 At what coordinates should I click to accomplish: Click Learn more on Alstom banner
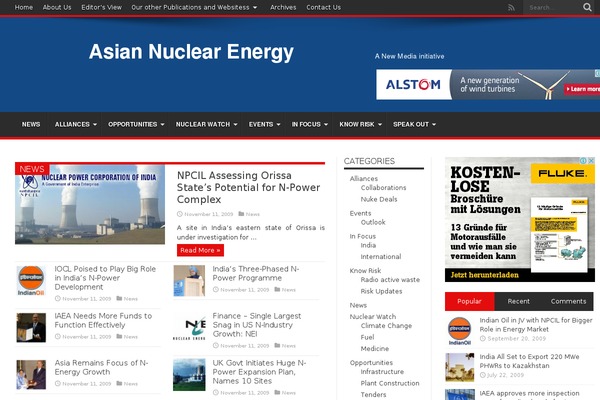click(x=582, y=89)
